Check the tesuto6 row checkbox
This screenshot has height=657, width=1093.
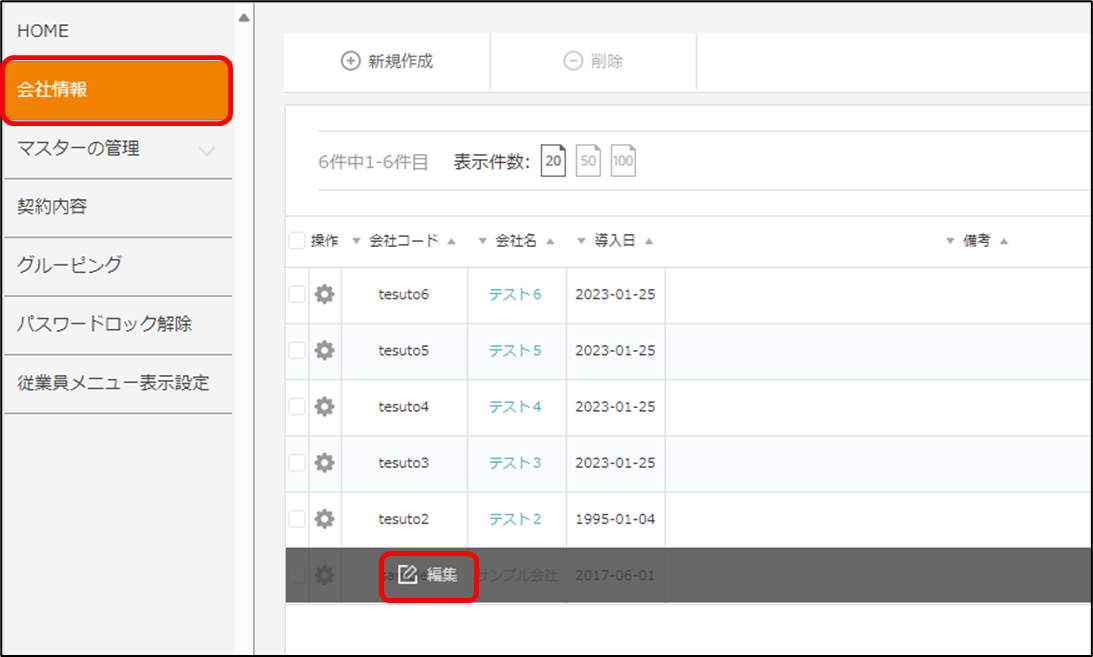[297, 294]
